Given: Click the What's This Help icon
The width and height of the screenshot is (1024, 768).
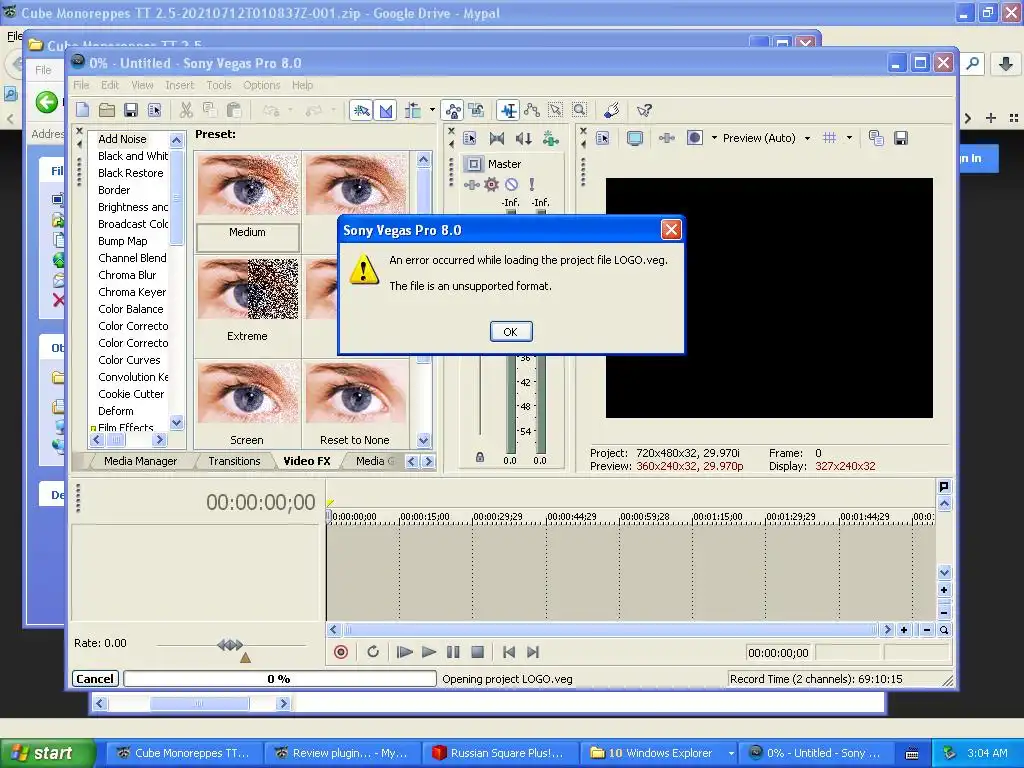Looking at the screenshot, I should (x=644, y=110).
